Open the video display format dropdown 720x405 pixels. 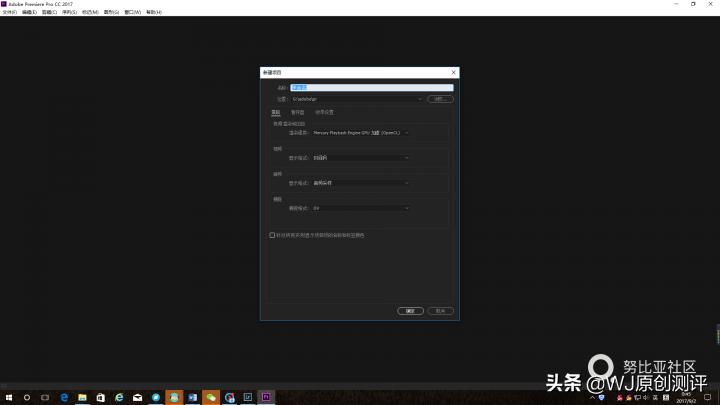[361, 157]
